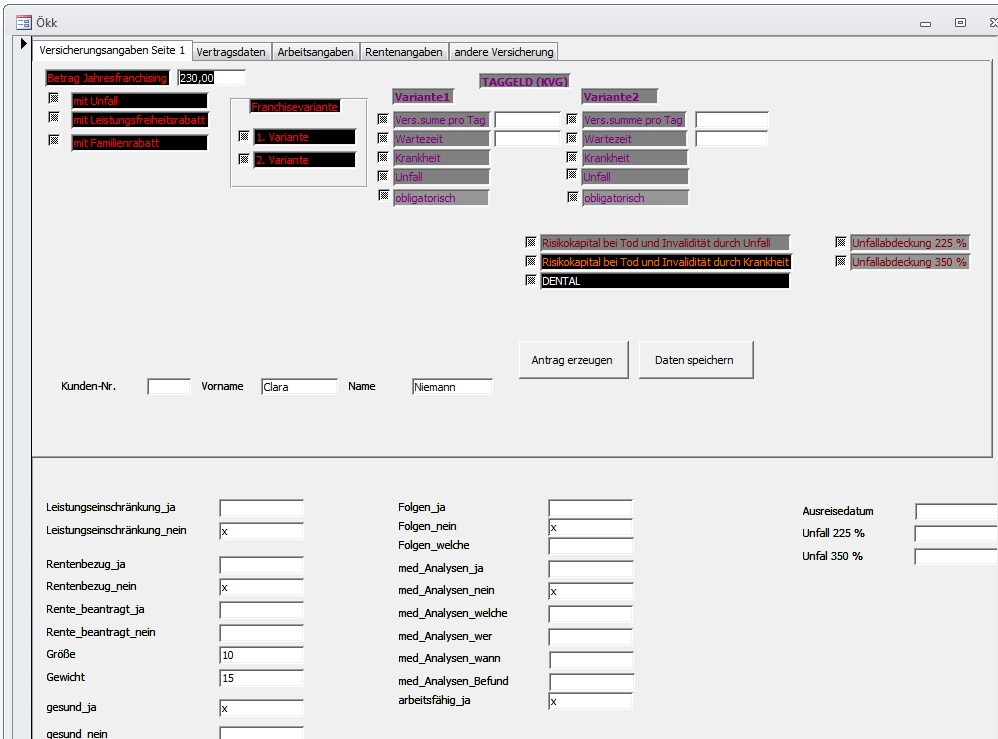This screenshot has height=739, width=998.
Task: Click the Ökk form icon in title bar
Action: point(23,23)
